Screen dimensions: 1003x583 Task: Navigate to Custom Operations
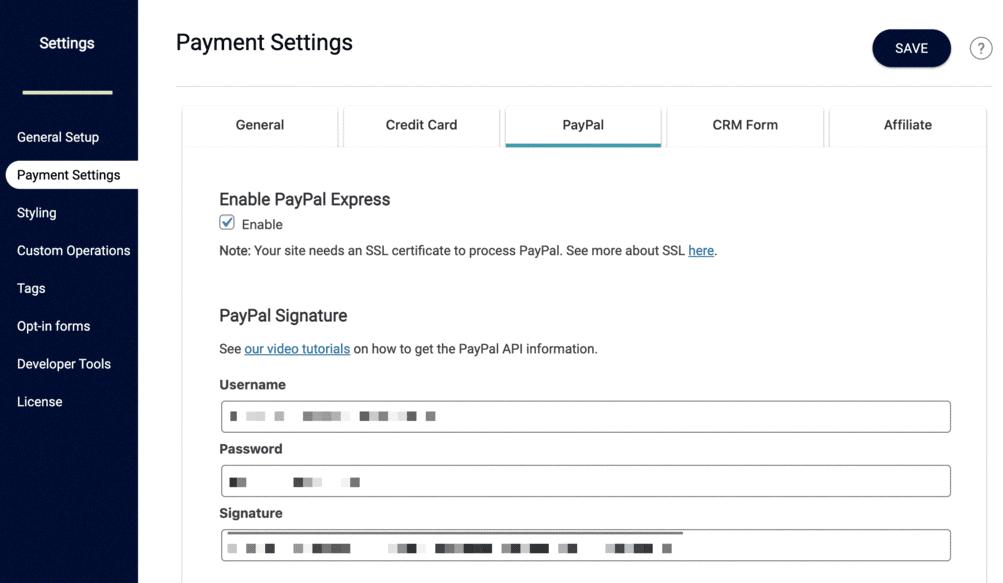click(72, 250)
